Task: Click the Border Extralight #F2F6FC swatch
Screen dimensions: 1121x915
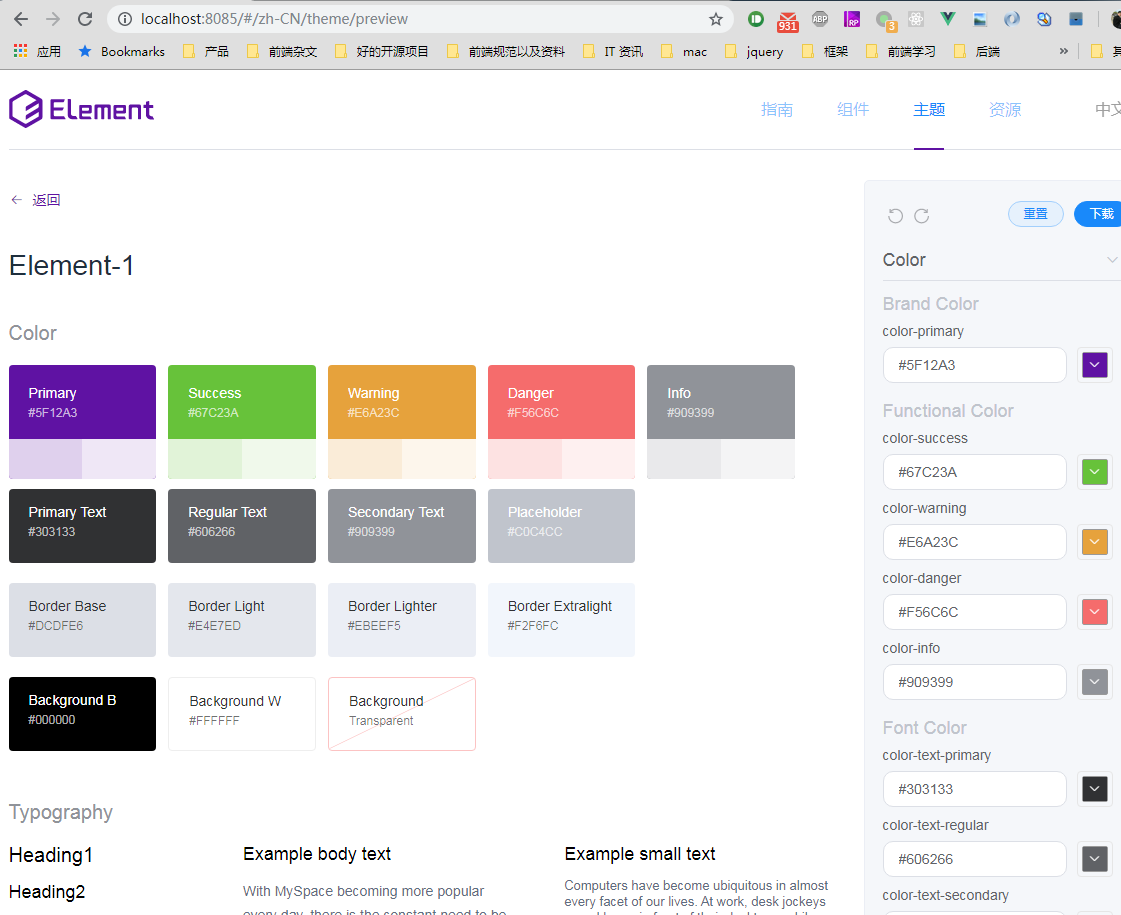Action: point(561,620)
